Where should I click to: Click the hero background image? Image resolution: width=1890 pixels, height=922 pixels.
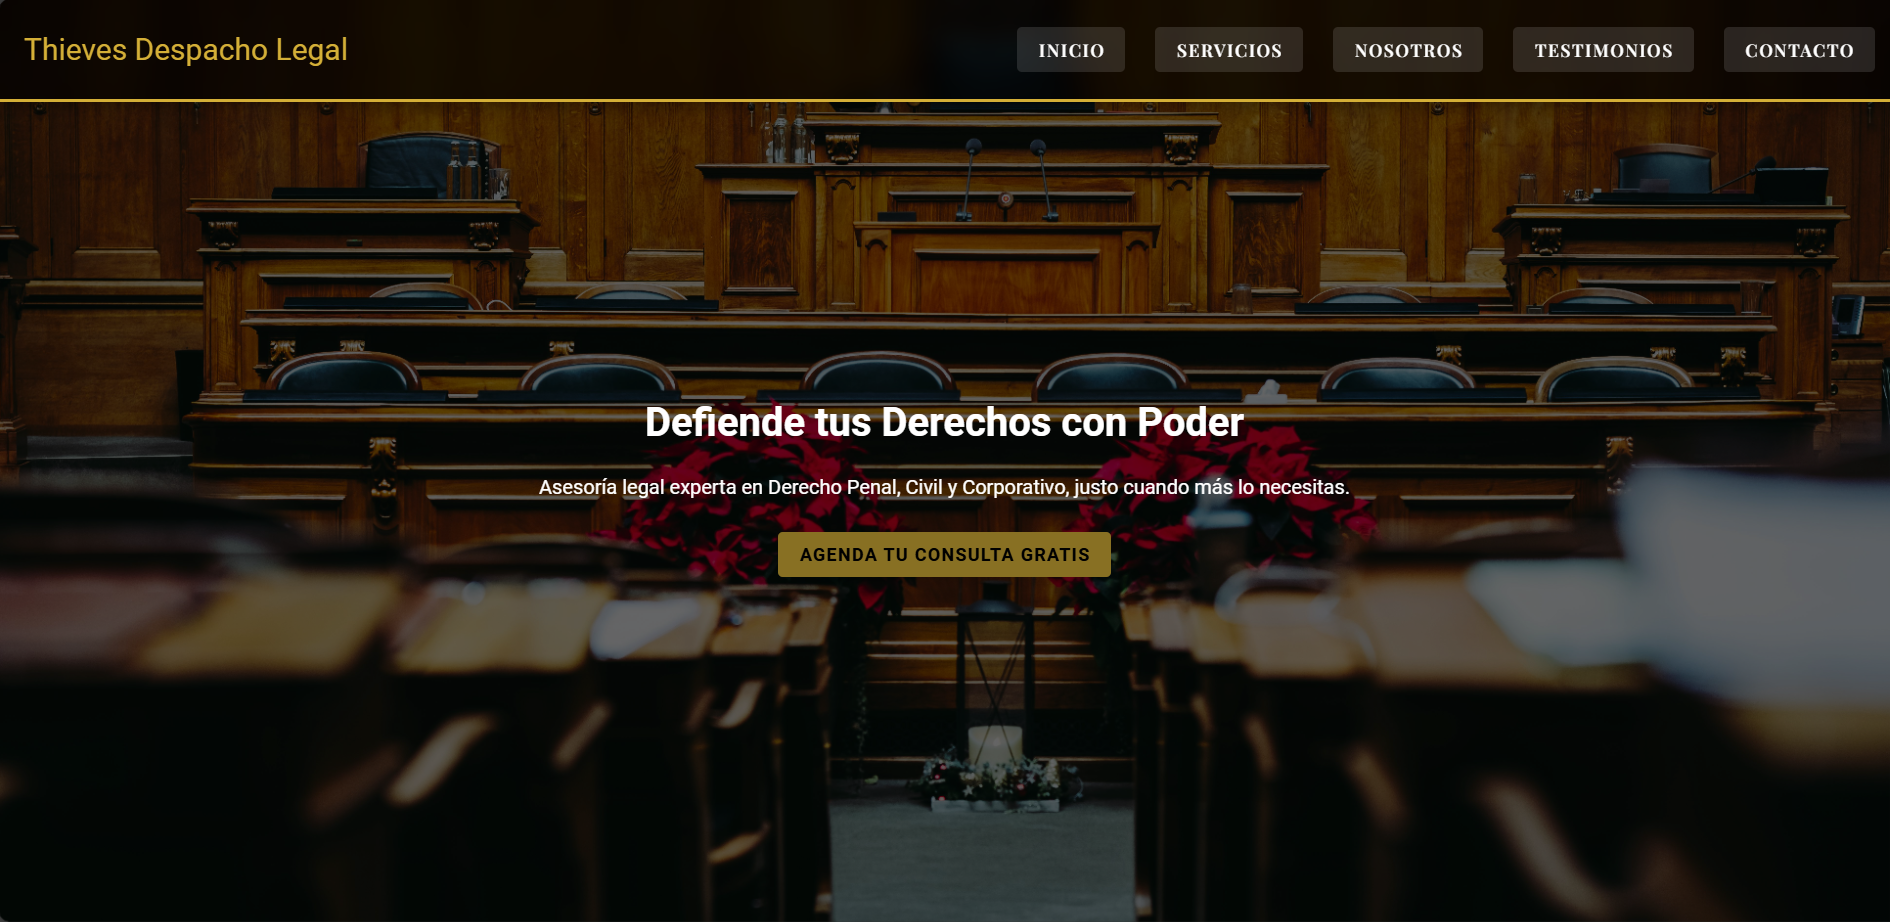click(x=400, y=700)
